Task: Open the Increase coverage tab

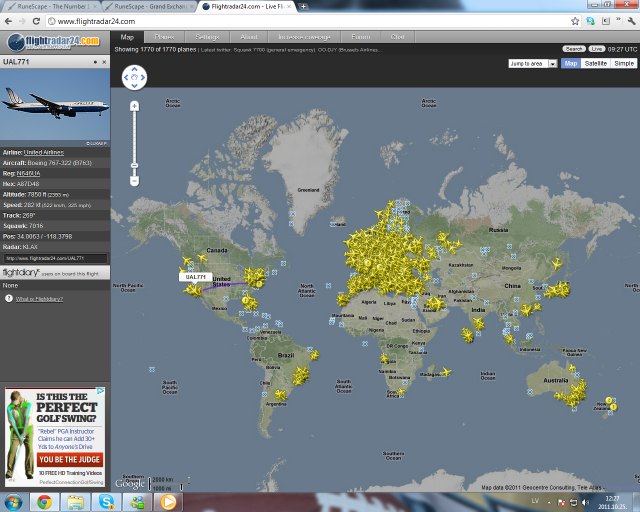Action: (x=304, y=37)
